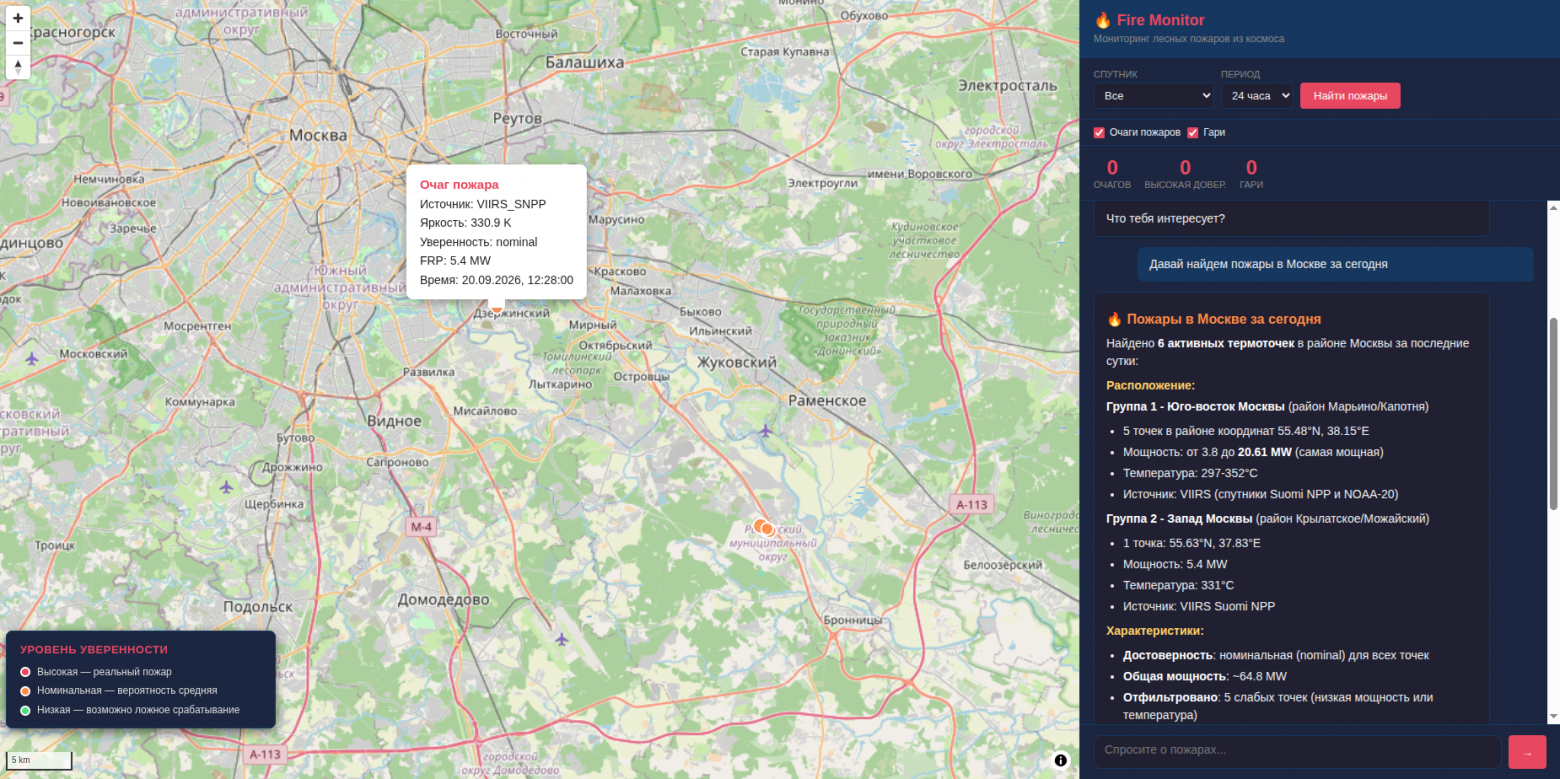Click the Жуковский label on the map
This screenshot has width=1560, height=779.
737,362
